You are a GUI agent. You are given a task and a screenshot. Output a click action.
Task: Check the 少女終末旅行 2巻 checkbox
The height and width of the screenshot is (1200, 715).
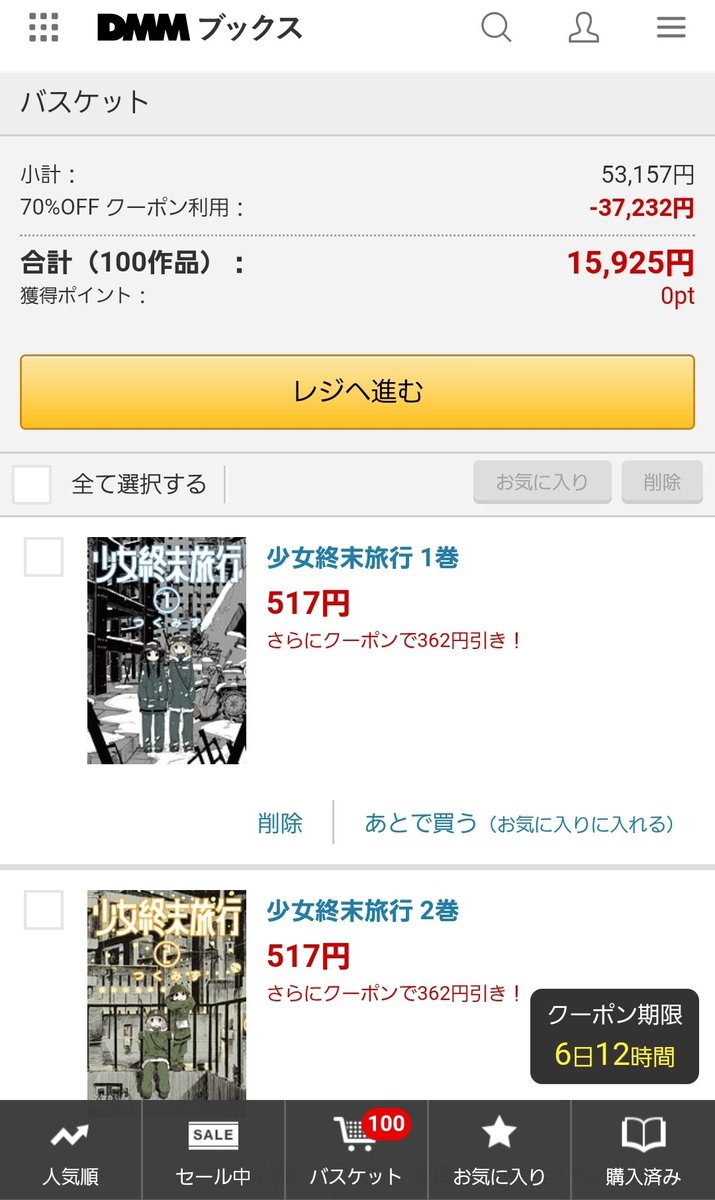pos(43,910)
